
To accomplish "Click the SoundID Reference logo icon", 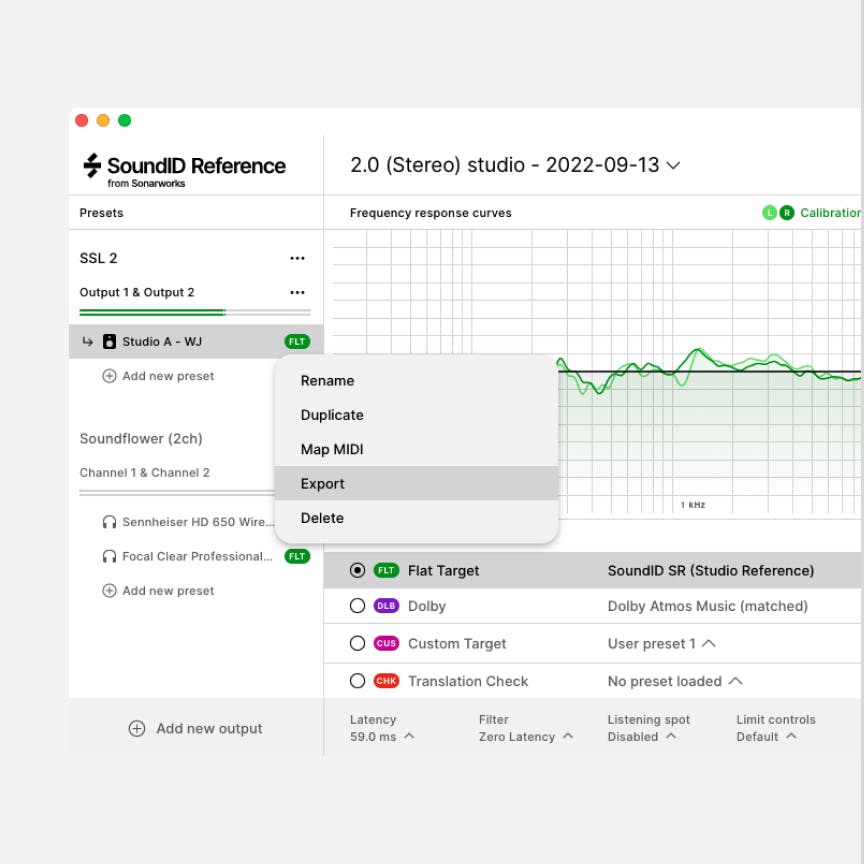I will tap(92, 165).
